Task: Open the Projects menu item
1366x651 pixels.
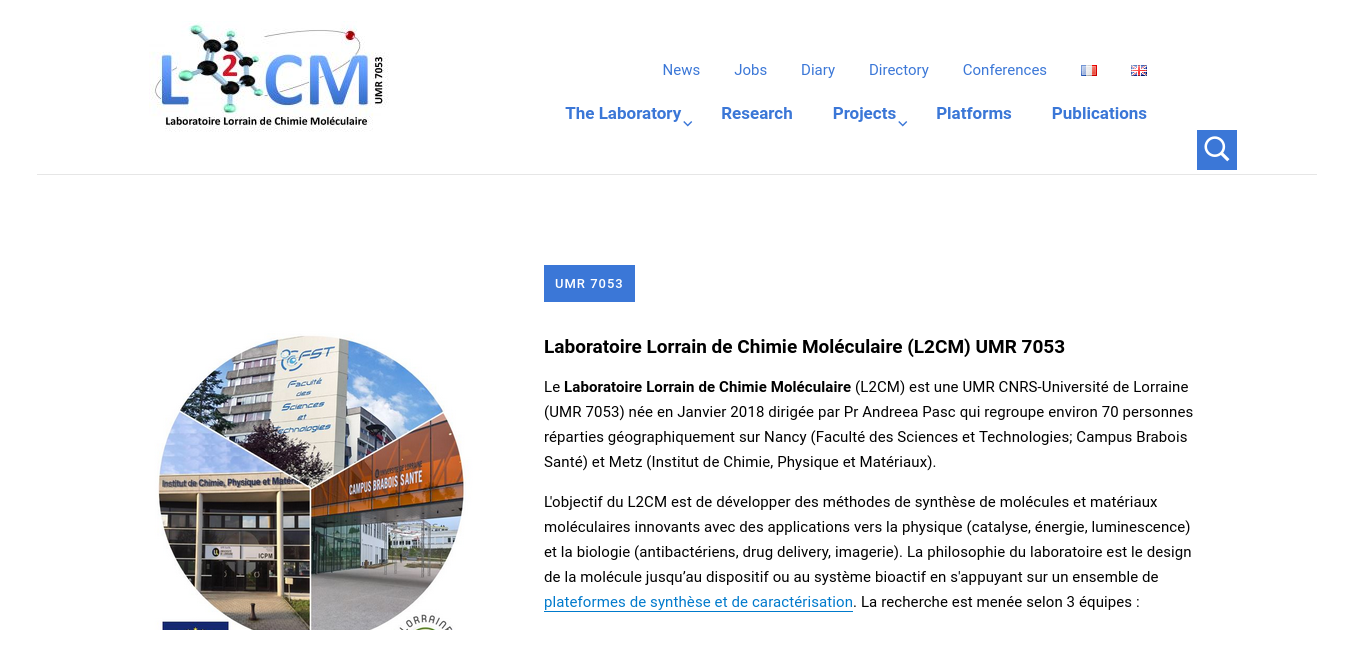Action: (x=864, y=114)
